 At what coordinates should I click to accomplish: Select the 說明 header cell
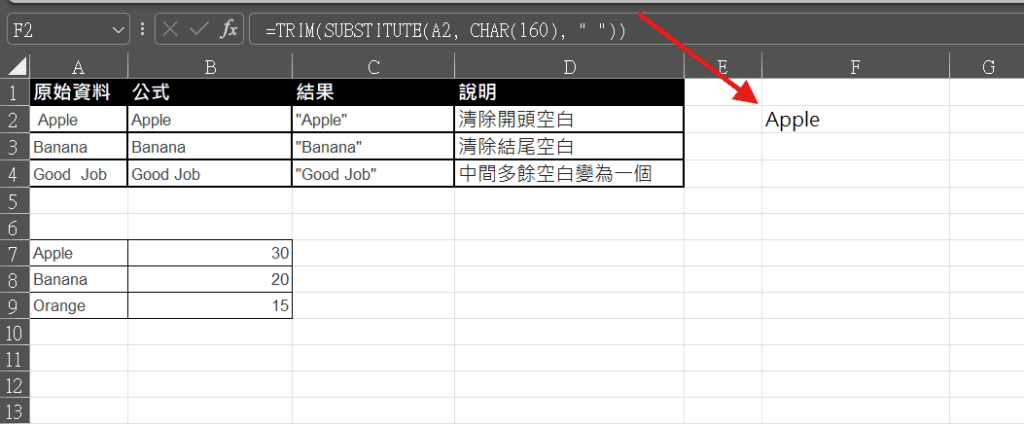pos(568,93)
